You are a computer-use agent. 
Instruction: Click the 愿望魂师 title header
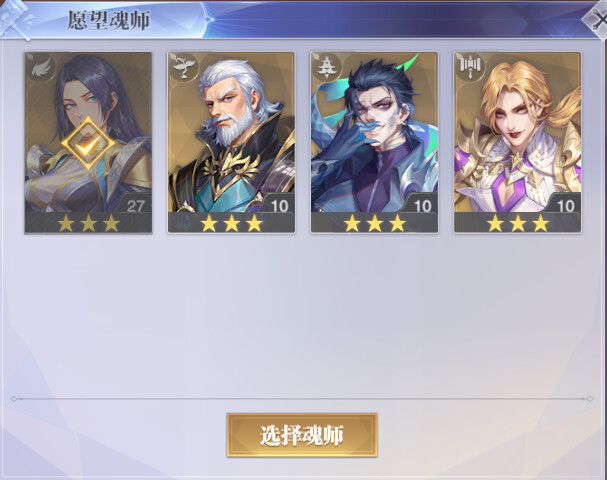click(x=109, y=20)
